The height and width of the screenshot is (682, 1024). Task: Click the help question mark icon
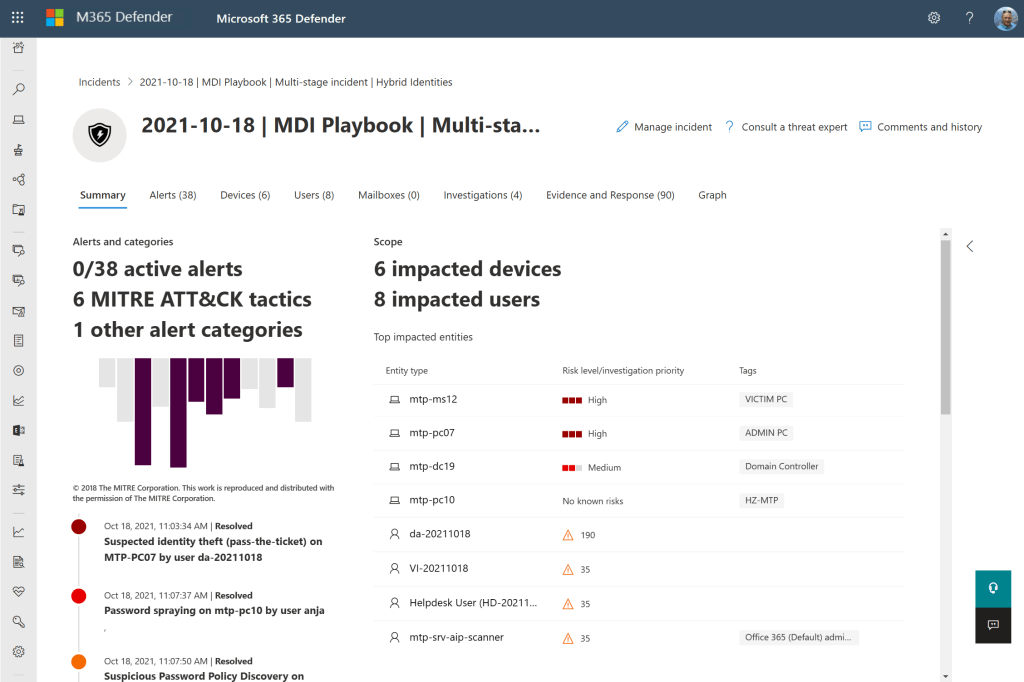coord(969,18)
